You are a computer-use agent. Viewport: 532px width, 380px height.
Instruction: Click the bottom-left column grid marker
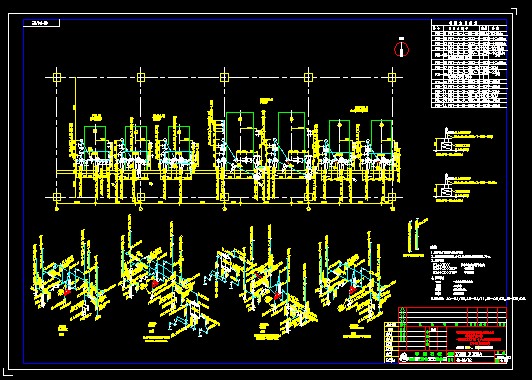tap(57, 197)
